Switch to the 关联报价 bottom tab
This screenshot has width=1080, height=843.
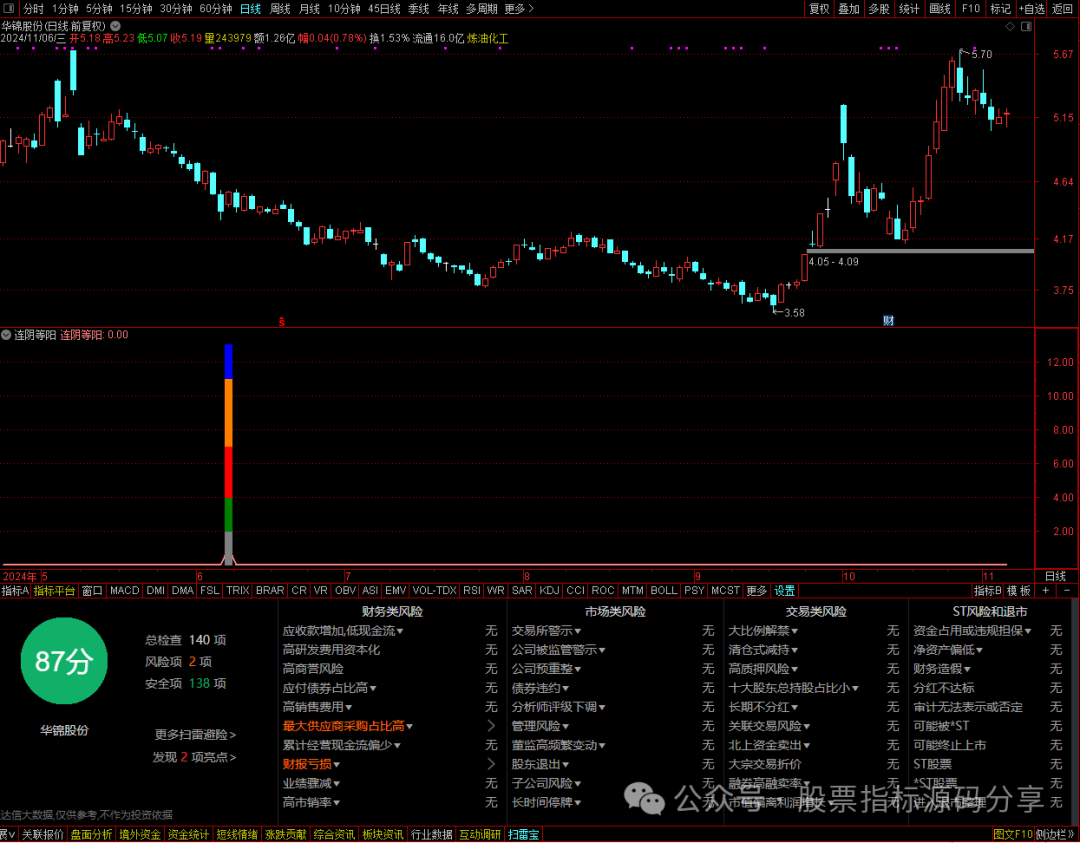43,835
